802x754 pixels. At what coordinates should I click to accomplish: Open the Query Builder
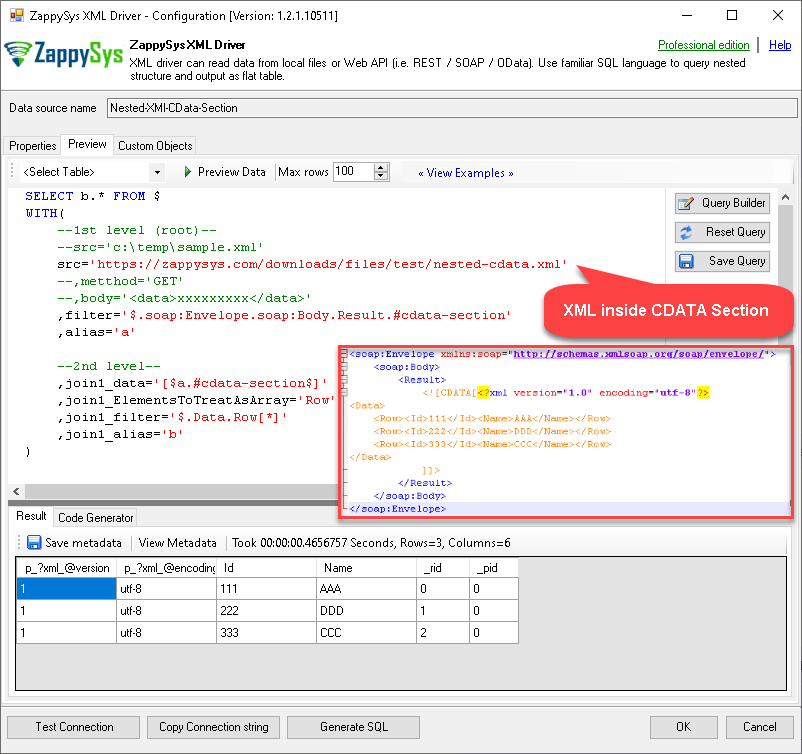(721, 203)
